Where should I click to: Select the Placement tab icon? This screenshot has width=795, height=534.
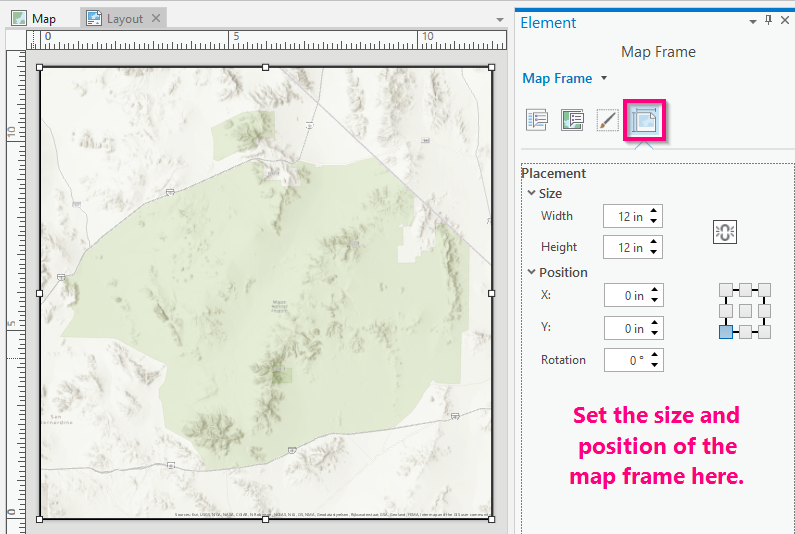(x=644, y=120)
